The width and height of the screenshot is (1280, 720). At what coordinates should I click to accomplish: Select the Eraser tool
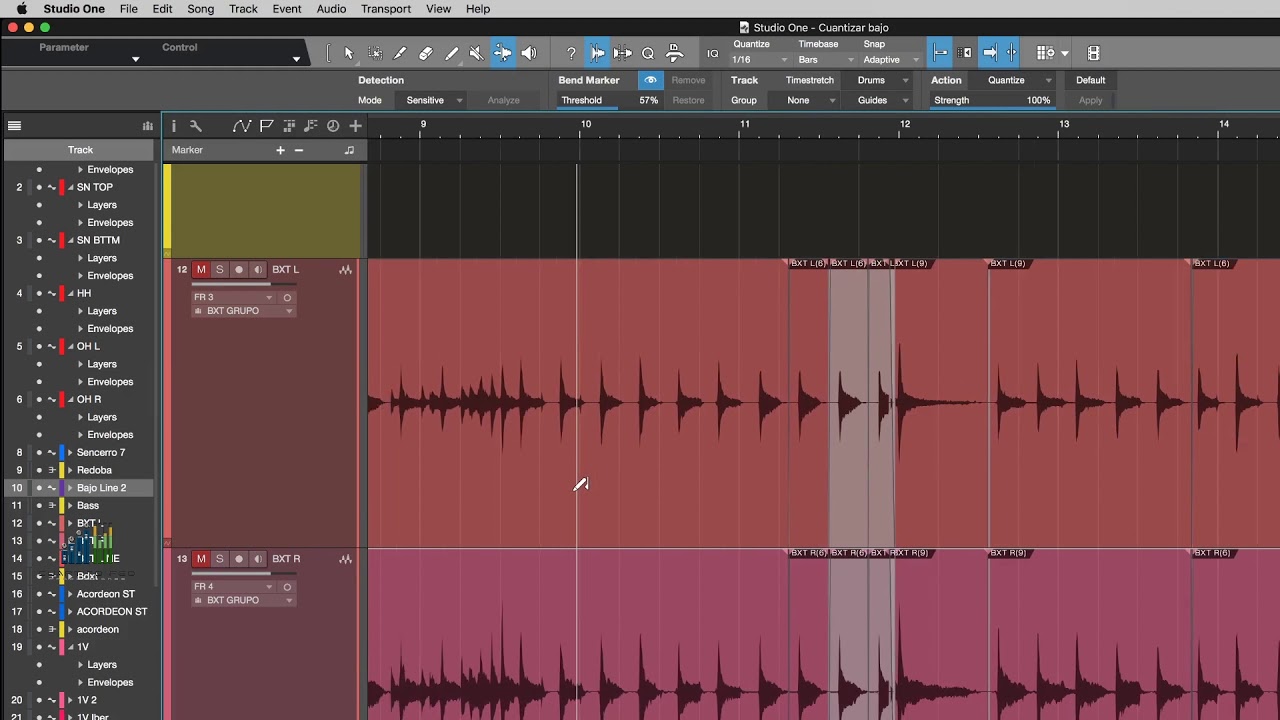tap(426, 53)
